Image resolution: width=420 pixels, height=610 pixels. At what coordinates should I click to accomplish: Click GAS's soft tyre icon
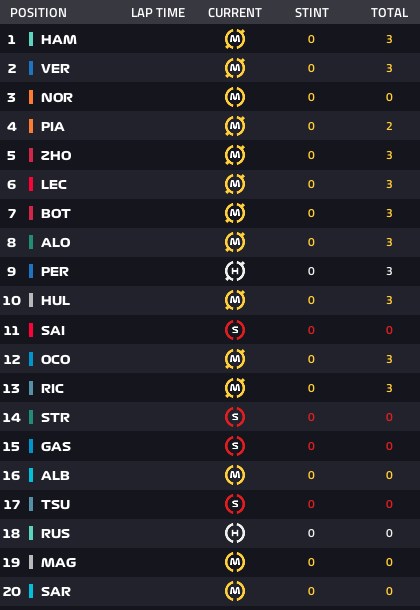coord(235,446)
